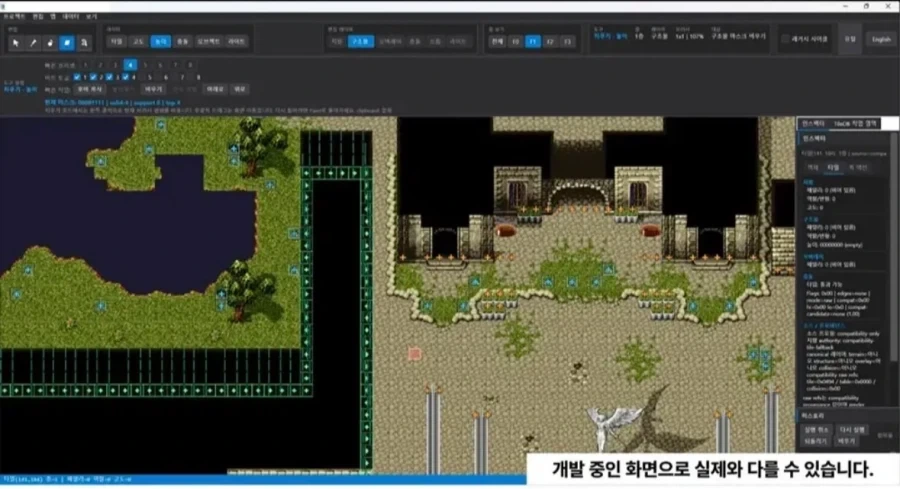Image resolution: width=900 pixels, height=489 pixels.
Task: Tick the checkbox next to the language button
Action: (785, 39)
